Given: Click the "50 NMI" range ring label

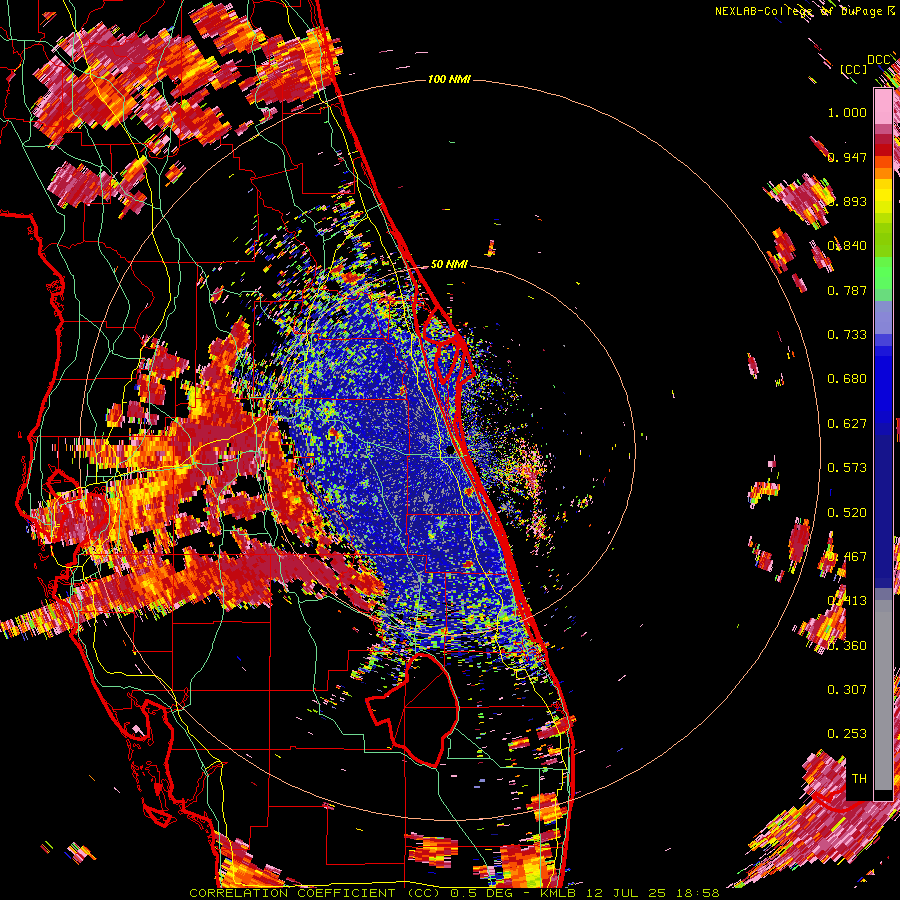Looking at the screenshot, I should click(449, 264).
